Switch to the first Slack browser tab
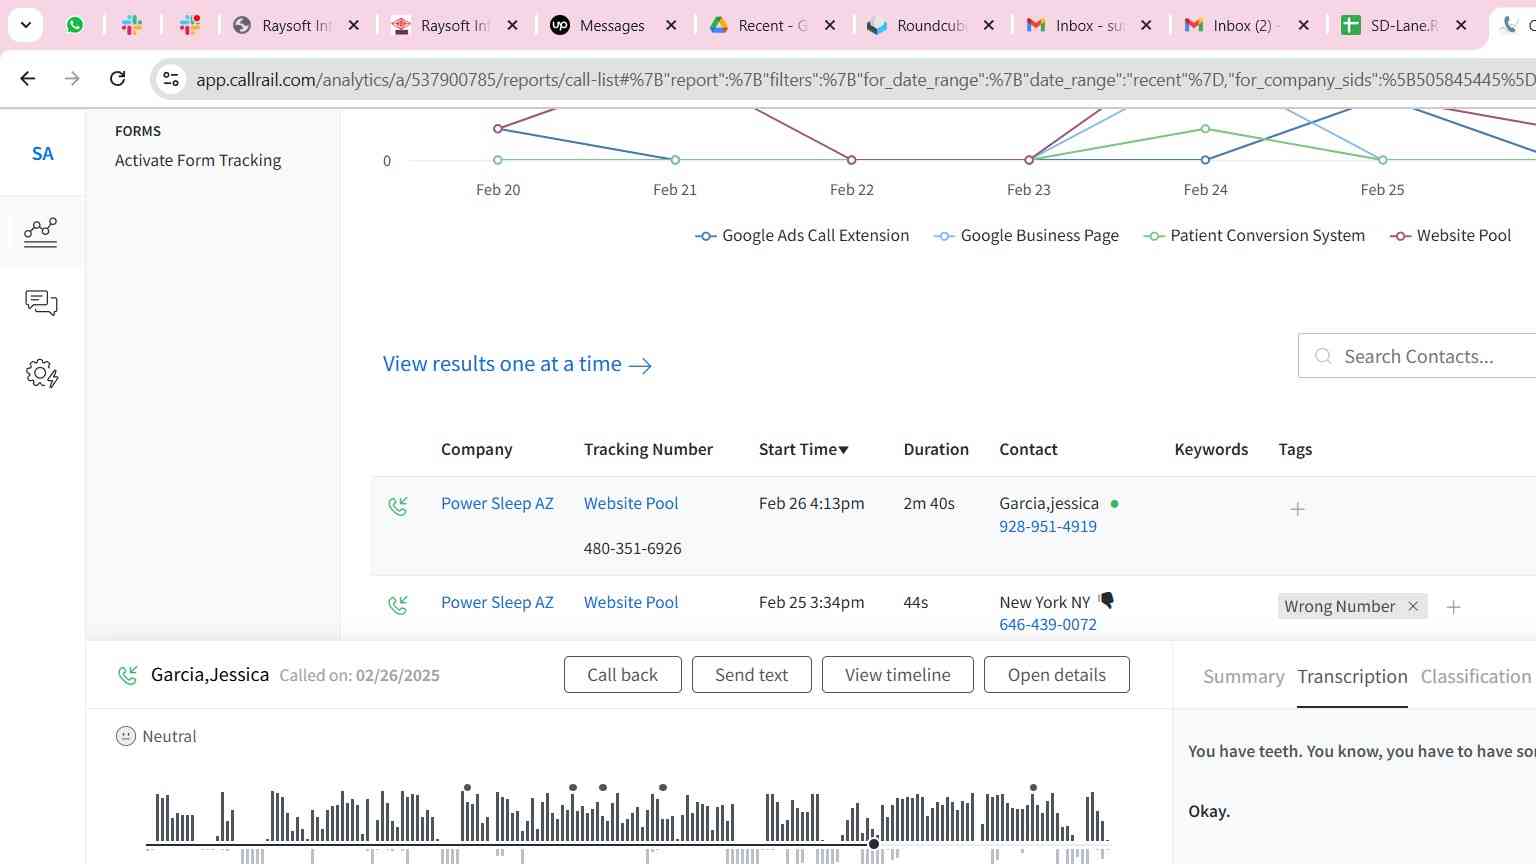This screenshot has width=1536, height=864. tap(132, 25)
